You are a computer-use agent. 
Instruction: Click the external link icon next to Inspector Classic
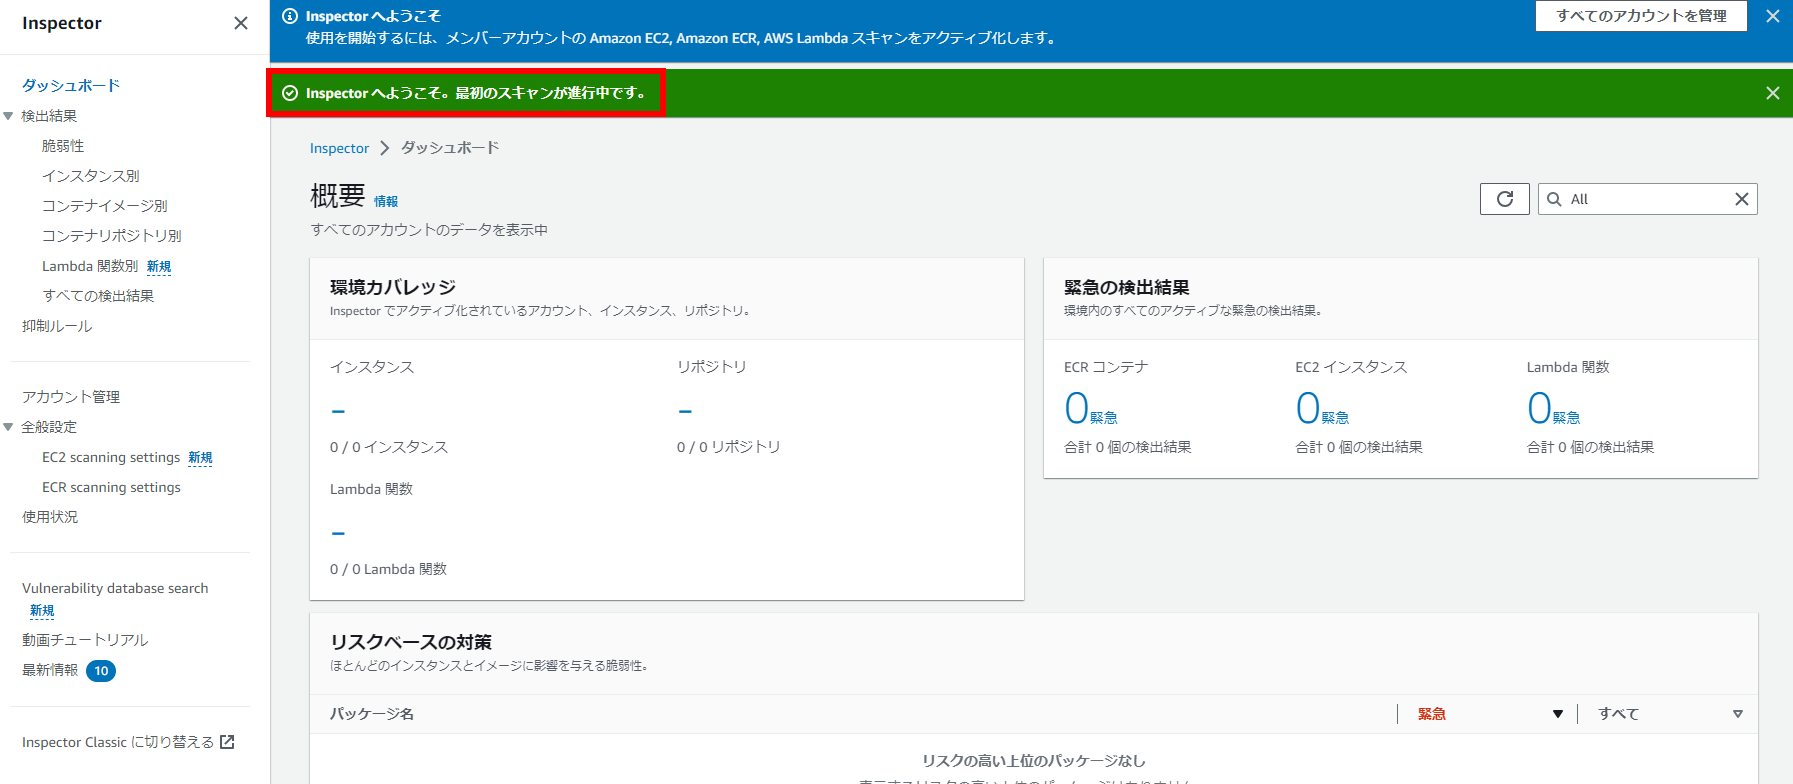(x=227, y=742)
